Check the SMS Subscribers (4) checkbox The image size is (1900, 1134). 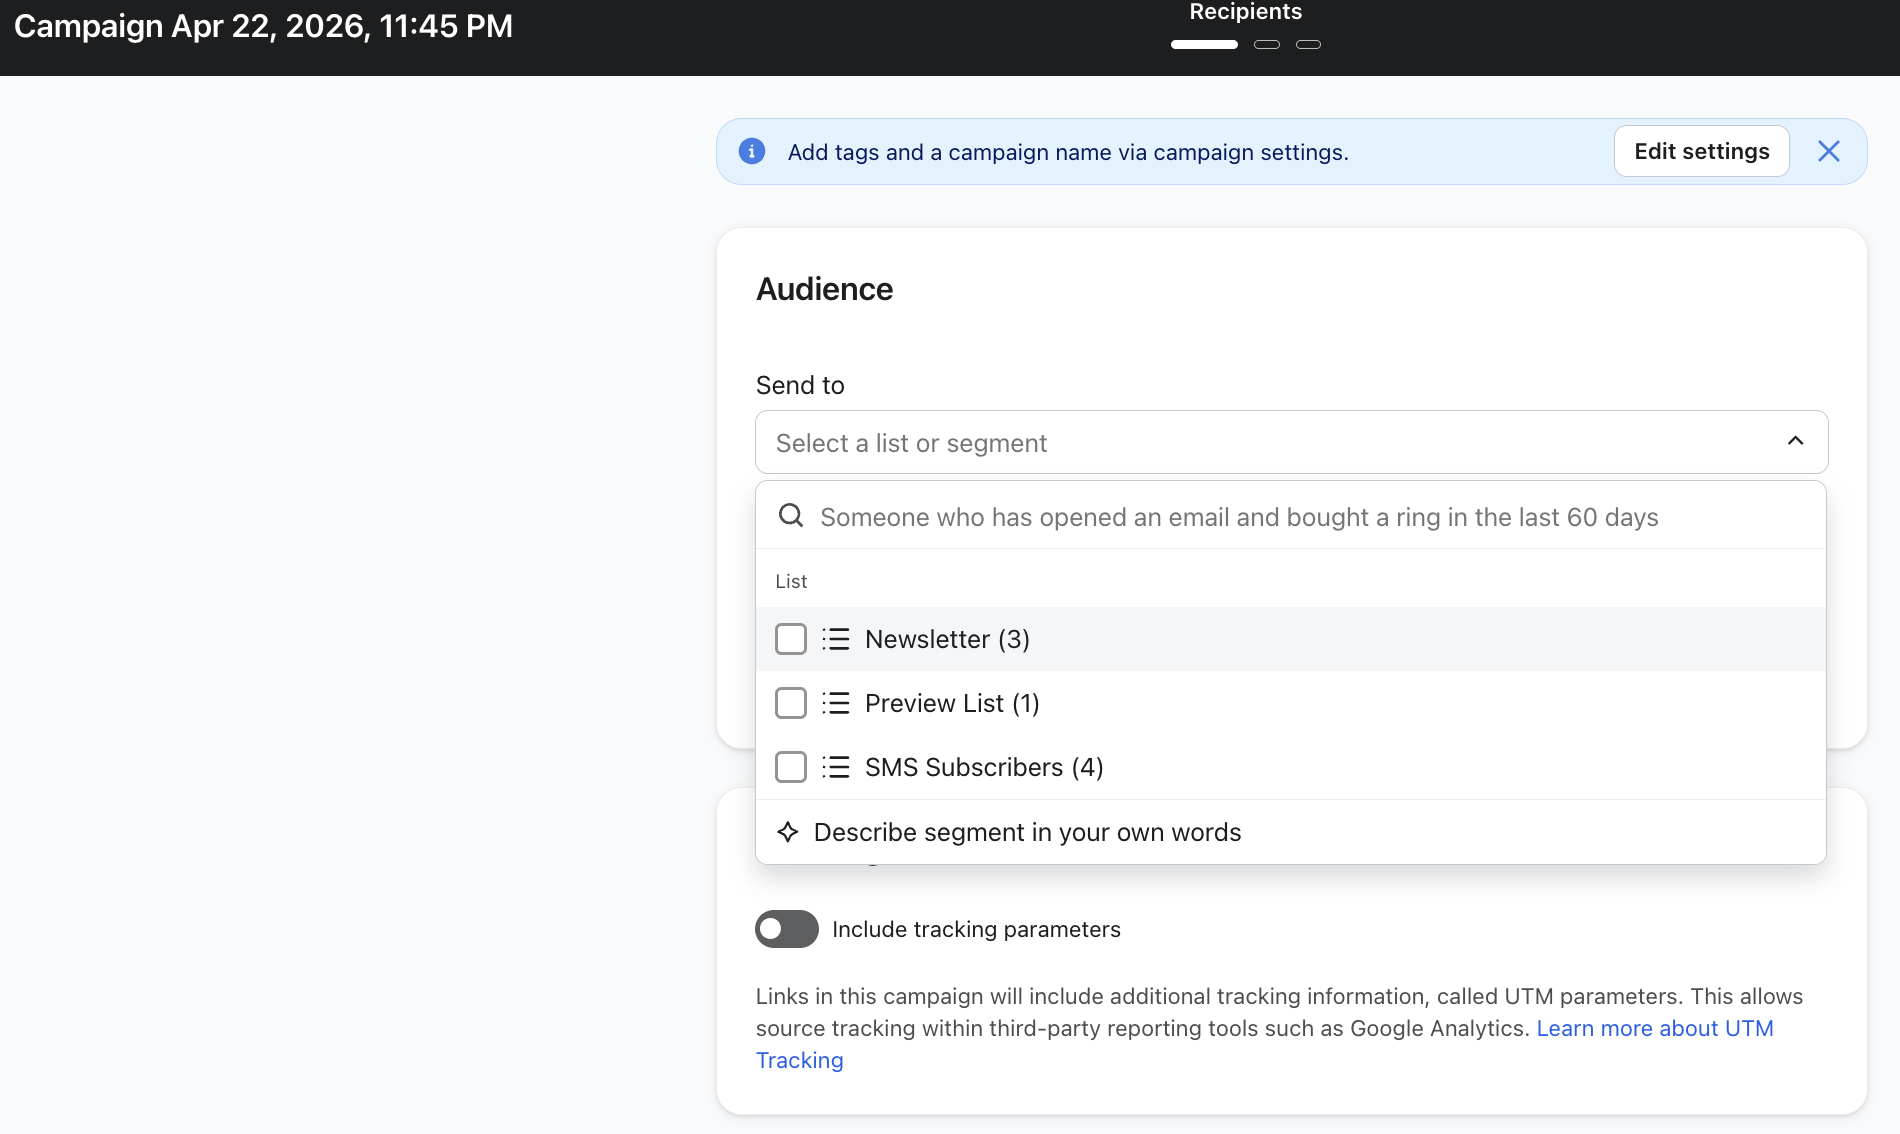coord(791,767)
